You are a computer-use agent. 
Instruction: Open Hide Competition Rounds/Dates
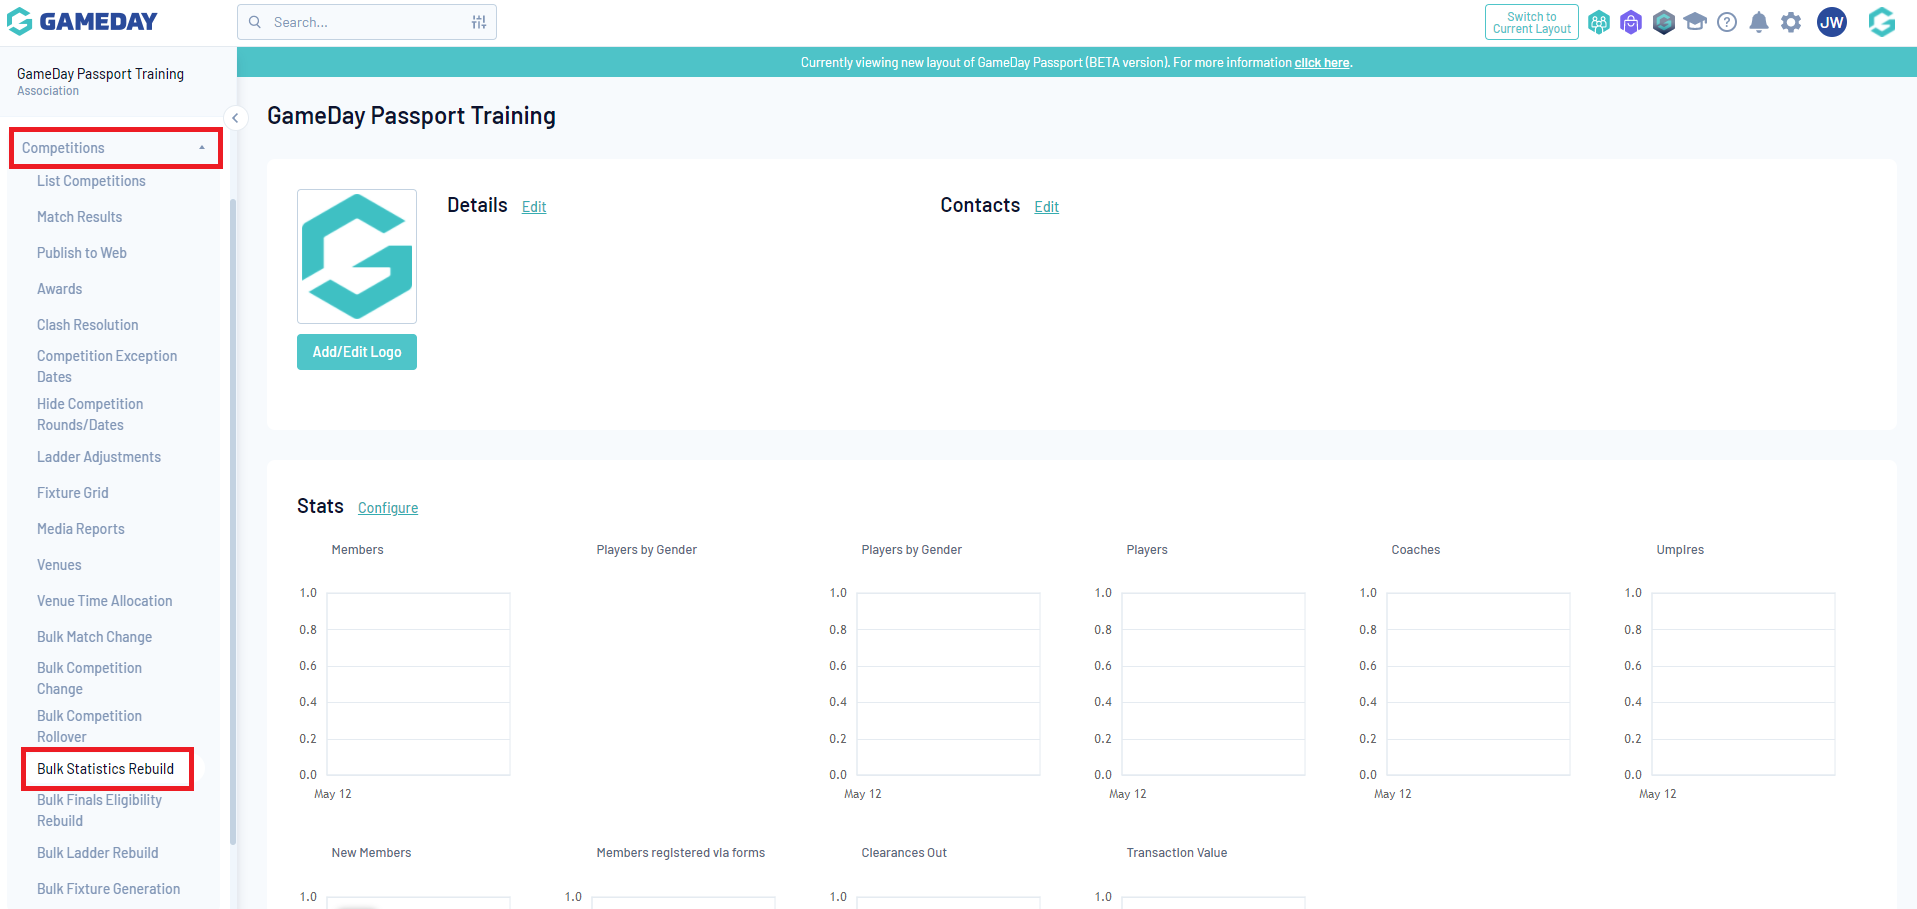pos(90,414)
